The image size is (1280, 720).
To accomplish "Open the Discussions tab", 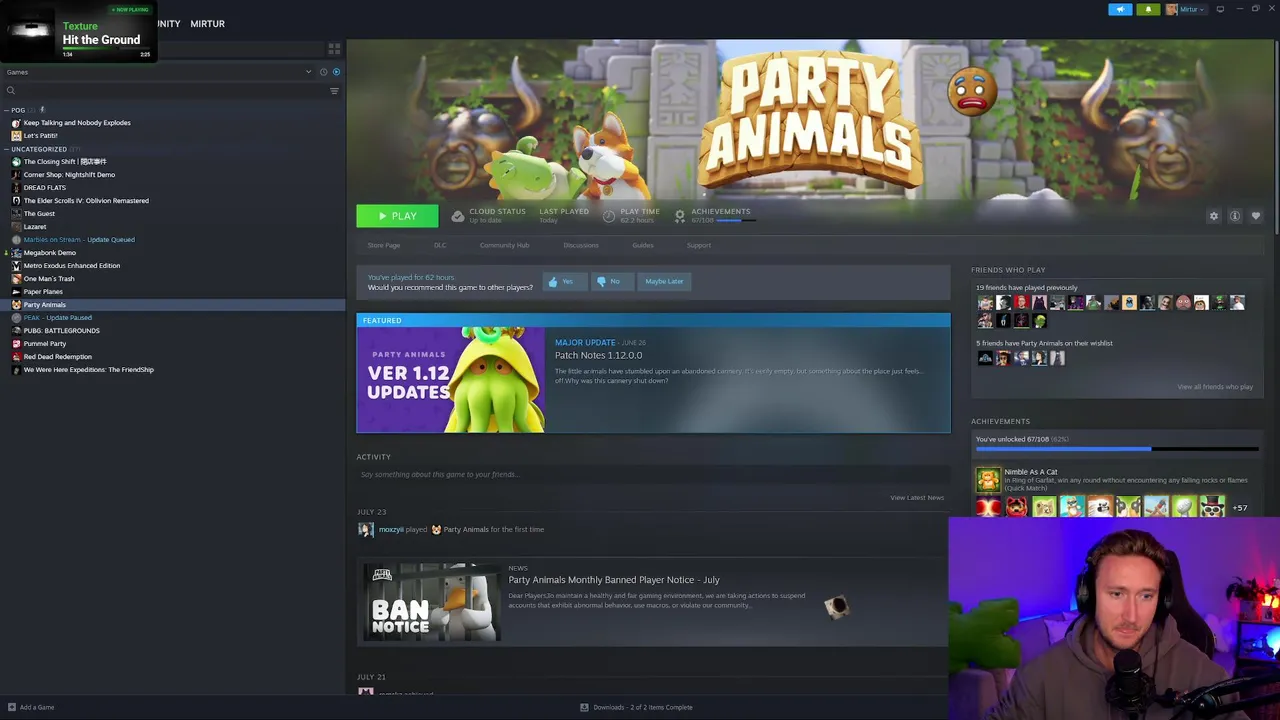I will (x=581, y=245).
